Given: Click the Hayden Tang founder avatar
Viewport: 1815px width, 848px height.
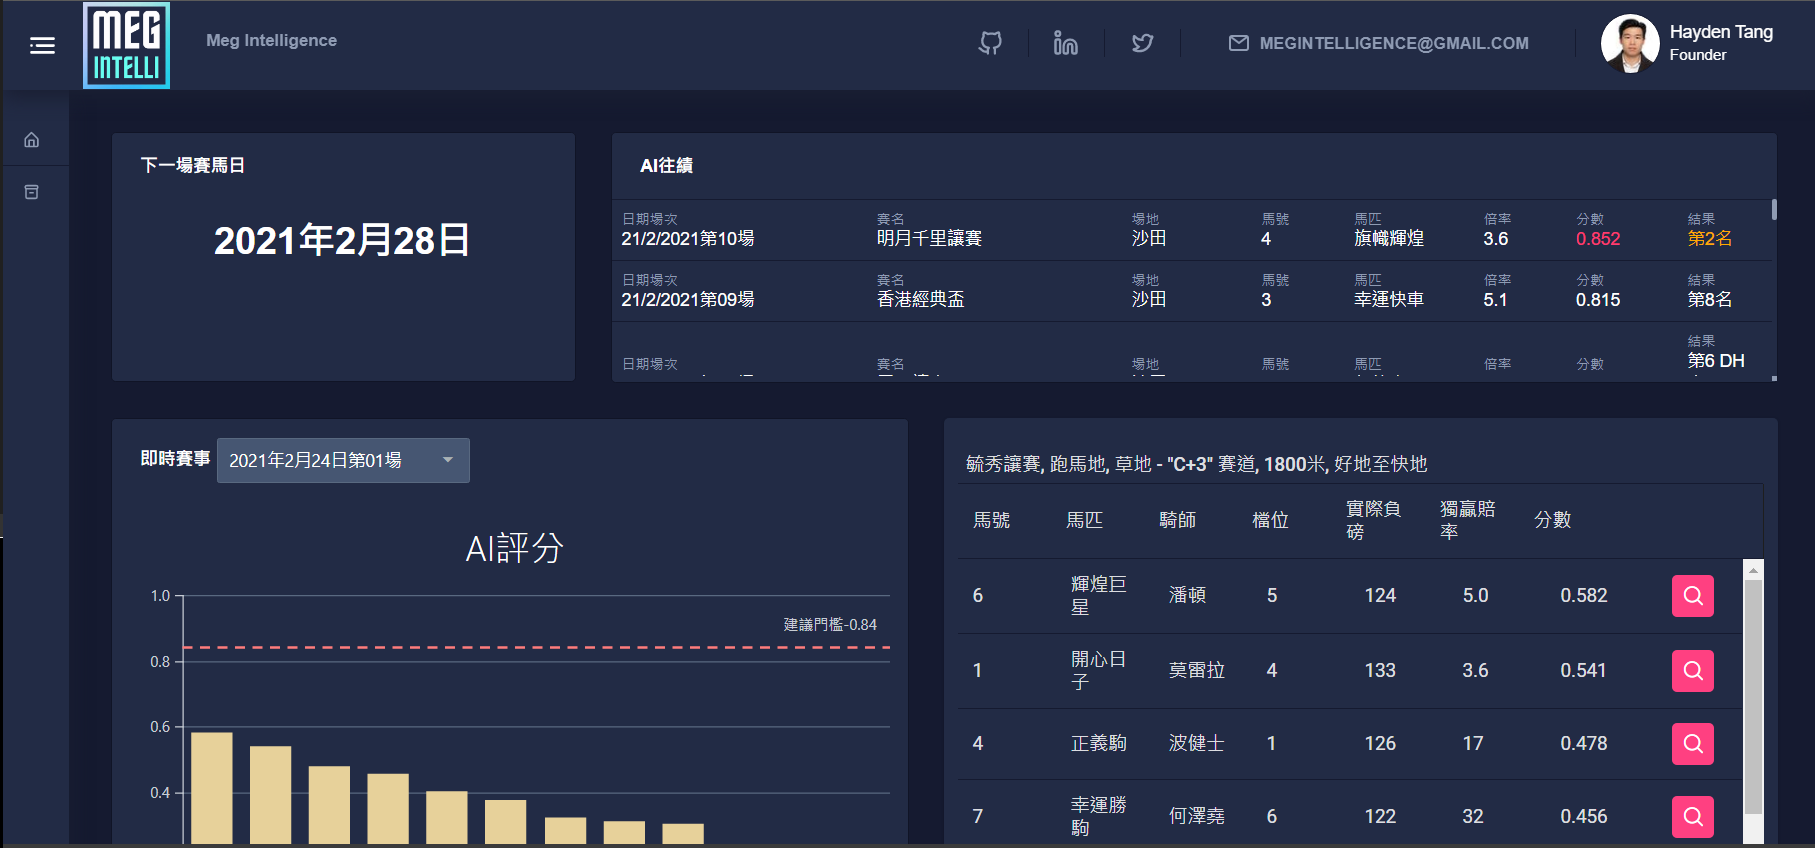Looking at the screenshot, I should tap(1629, 44).
